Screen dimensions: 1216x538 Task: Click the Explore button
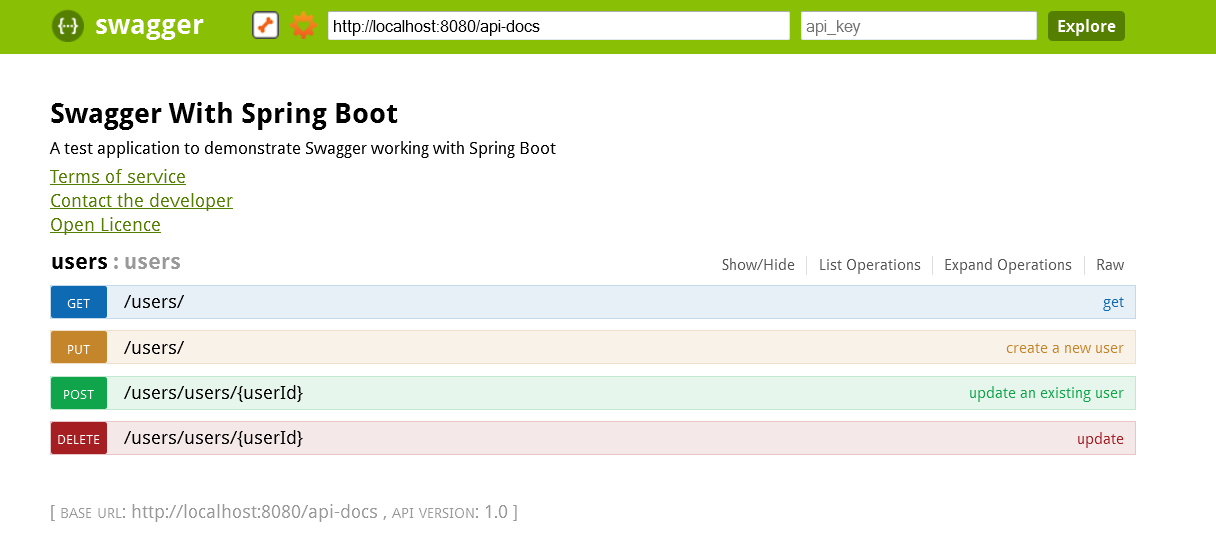pos(1086,26)
